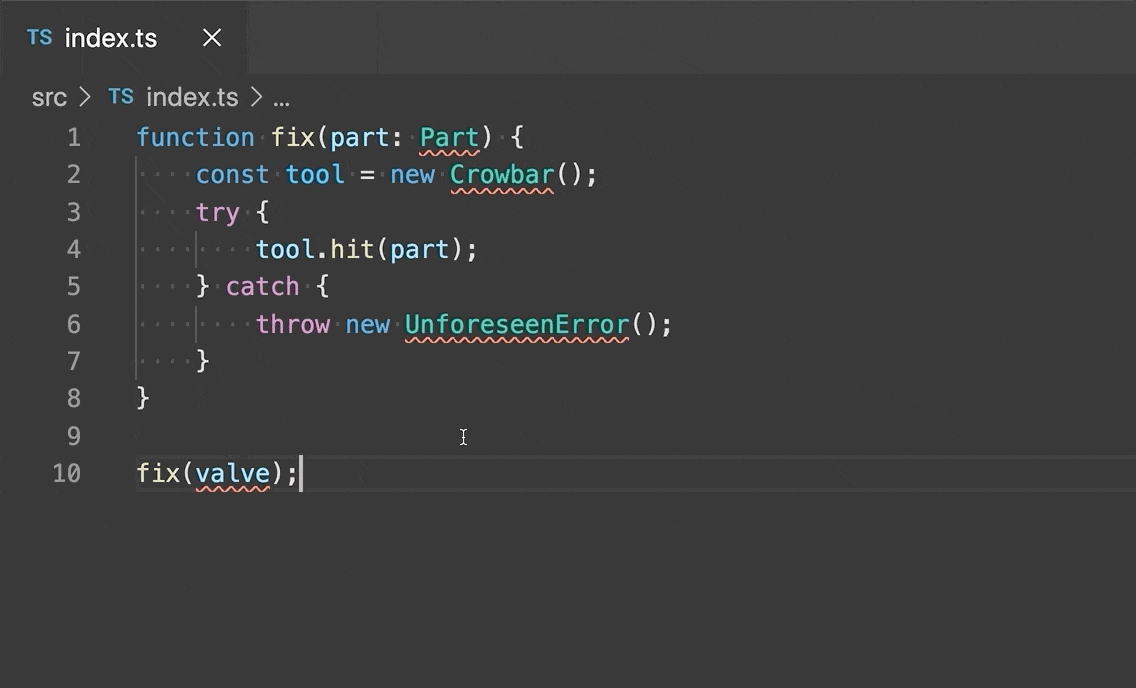Click the underlined valve argument on line 10
1136x688 pixels.
pyautogui.click(x=233, y=473)
